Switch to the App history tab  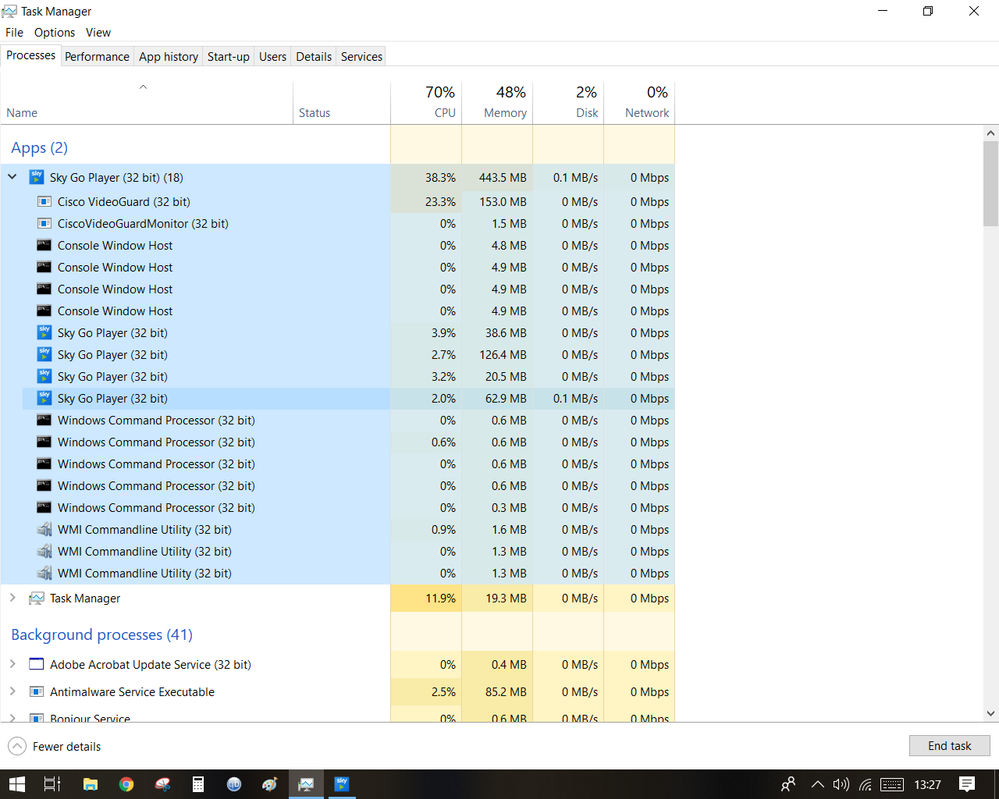click(168, 57)
